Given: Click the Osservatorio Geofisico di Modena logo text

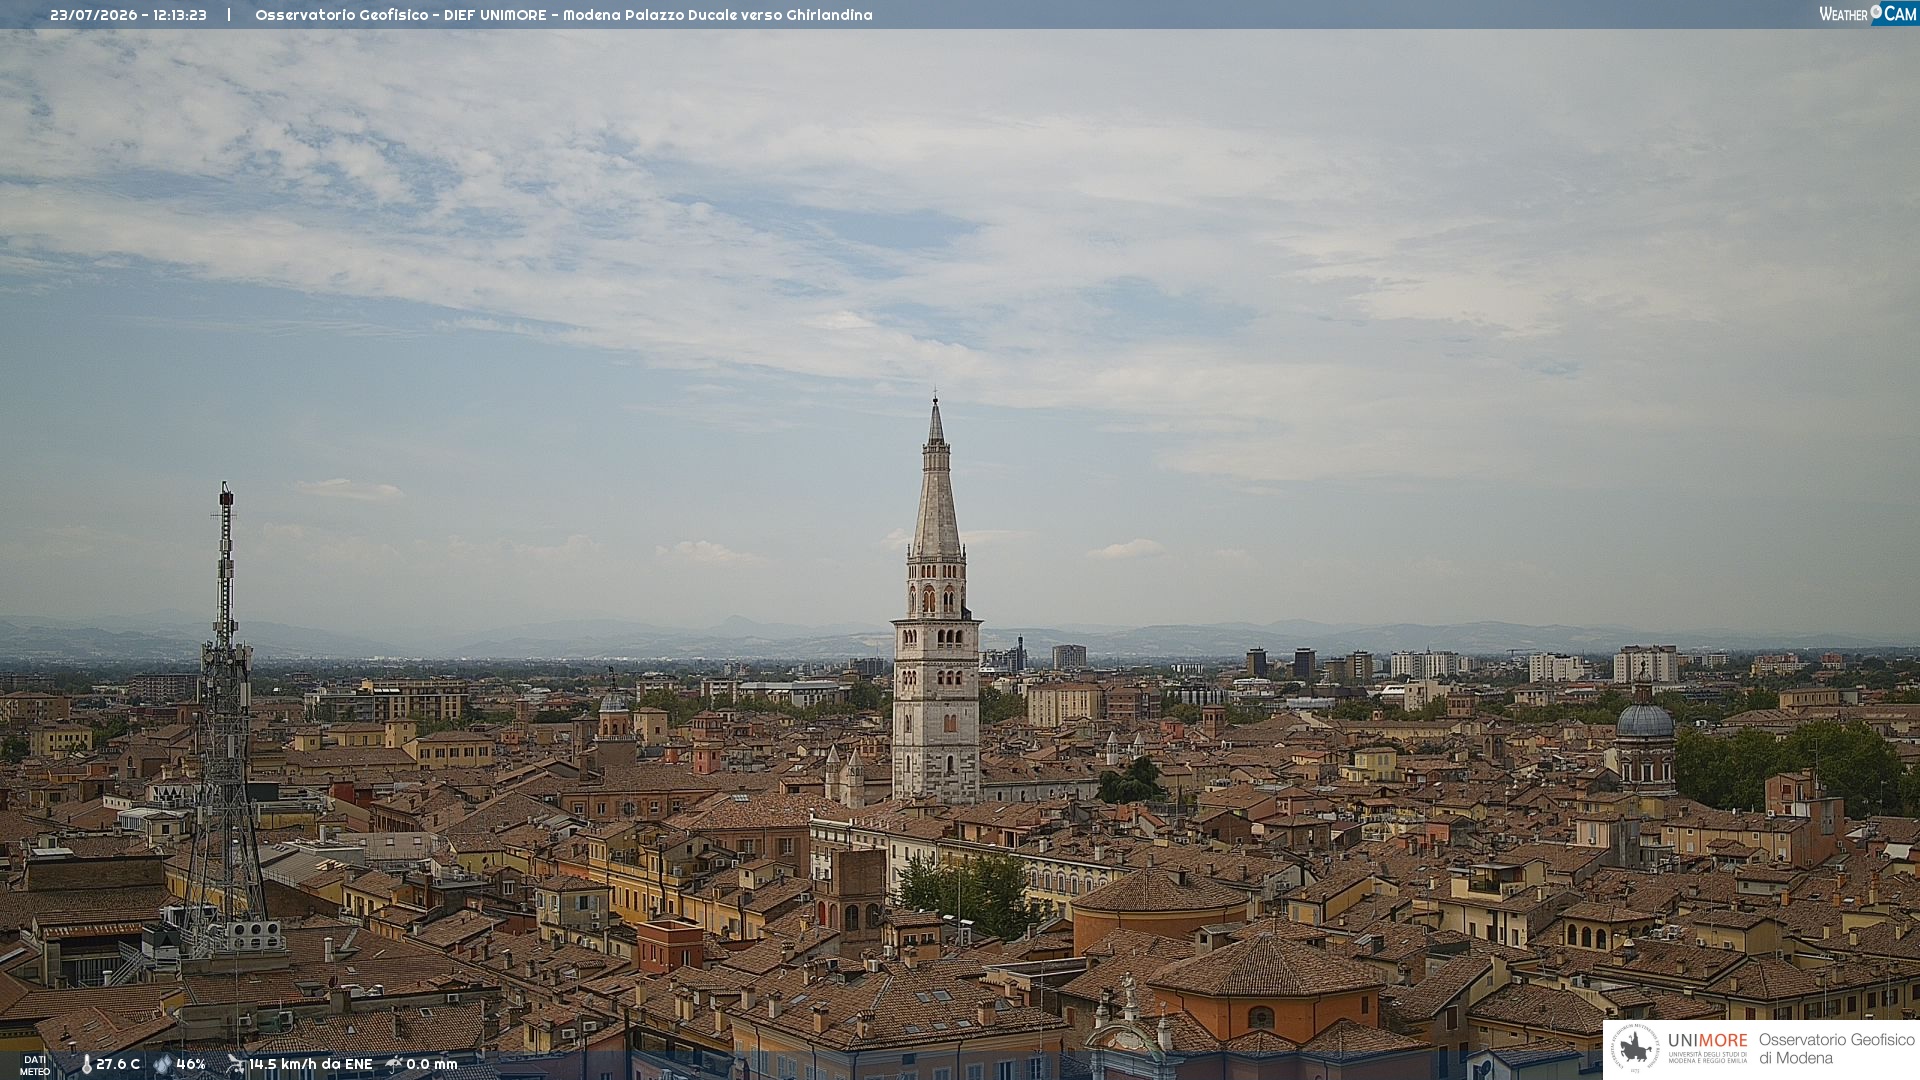Looking at the screenshot, I should (1836, 1049).
